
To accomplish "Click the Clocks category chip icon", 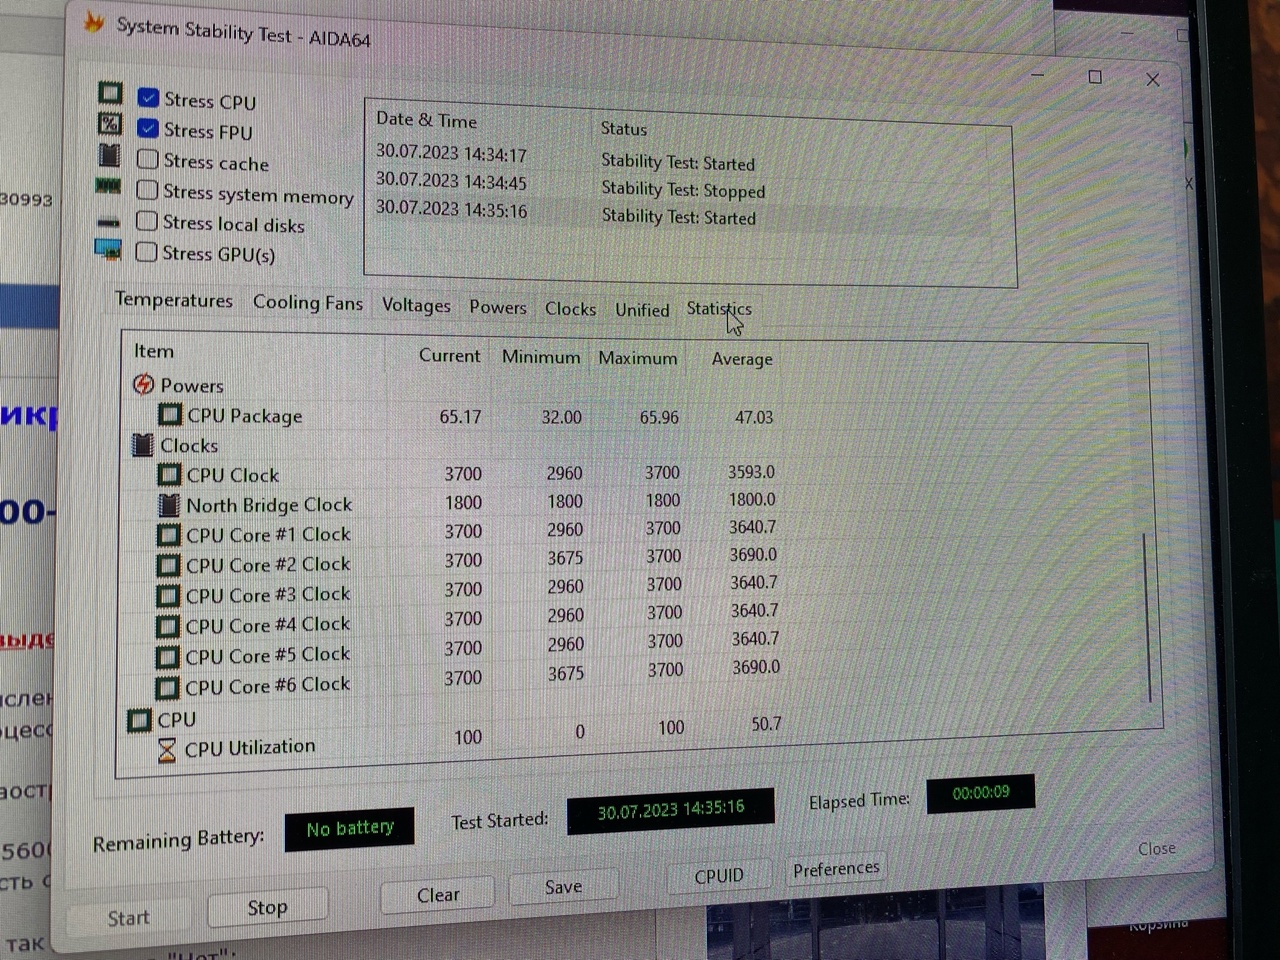I will [x=143, y=445].
